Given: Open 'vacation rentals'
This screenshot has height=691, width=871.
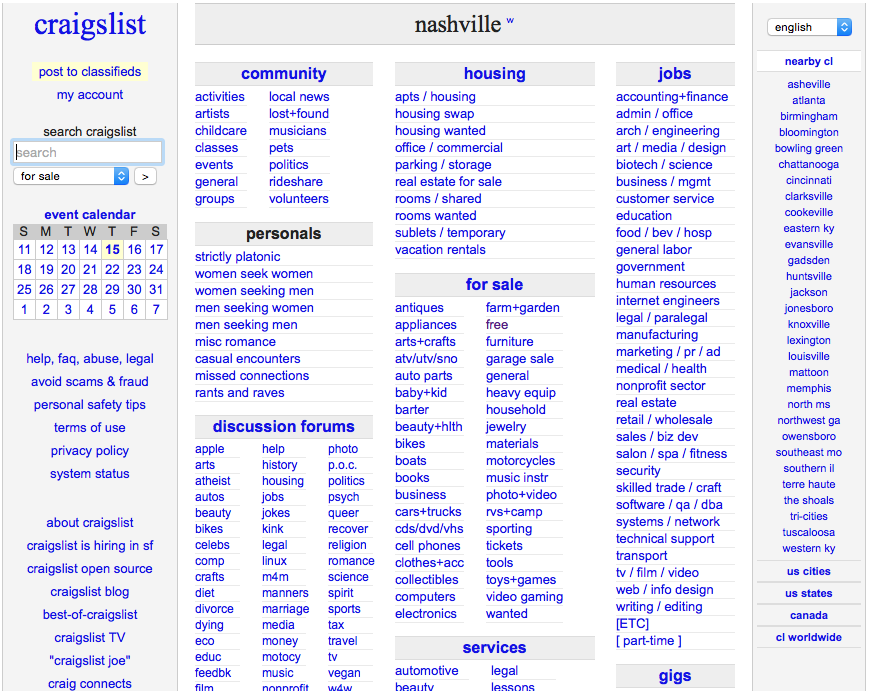Looking at the screenshot, I should pos(440,250).
